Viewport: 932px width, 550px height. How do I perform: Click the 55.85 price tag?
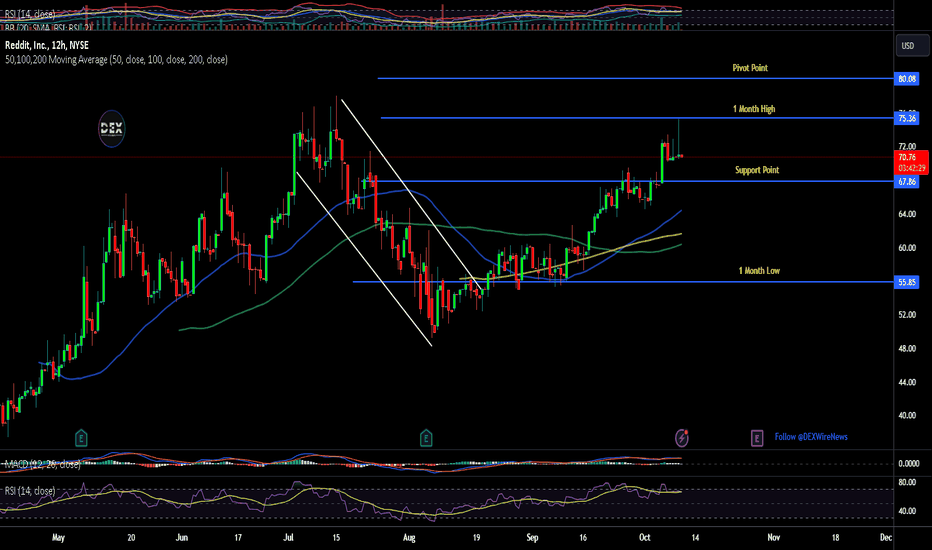click(x=906, y=282)
